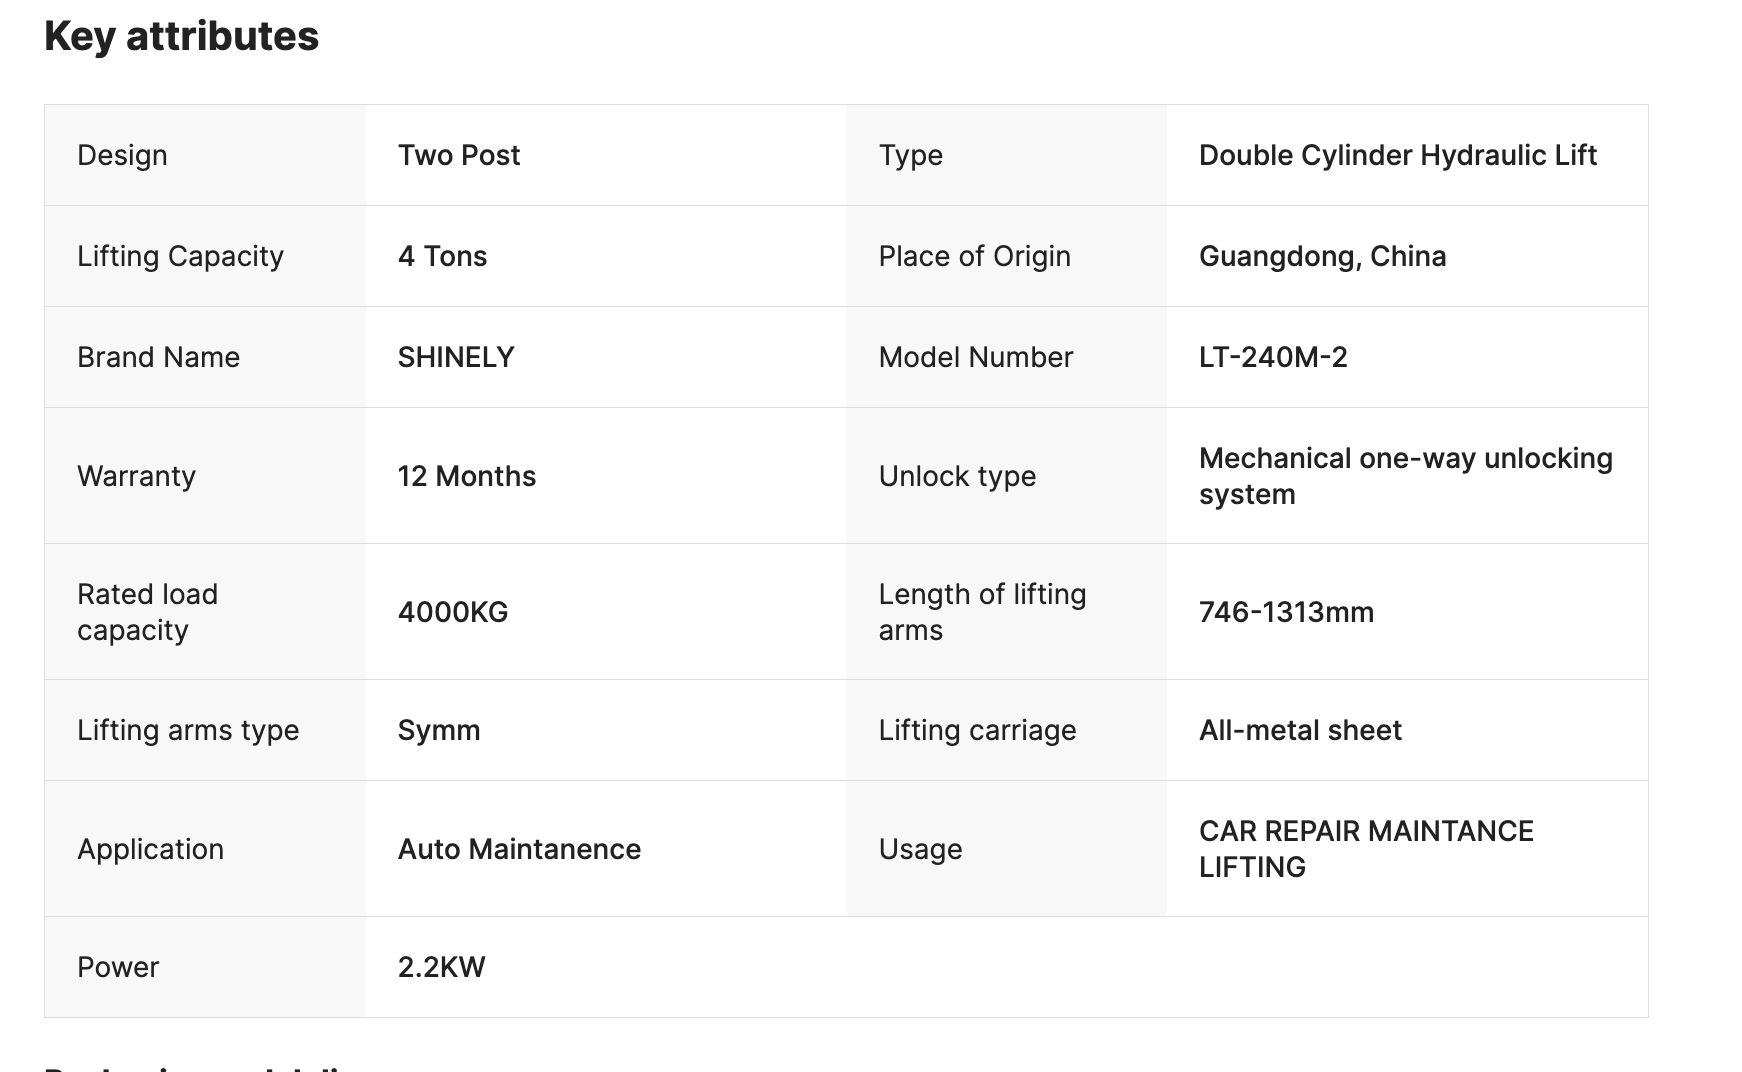
Task: Click the 'Brand Name' attribute label
Action: (158, 357)
